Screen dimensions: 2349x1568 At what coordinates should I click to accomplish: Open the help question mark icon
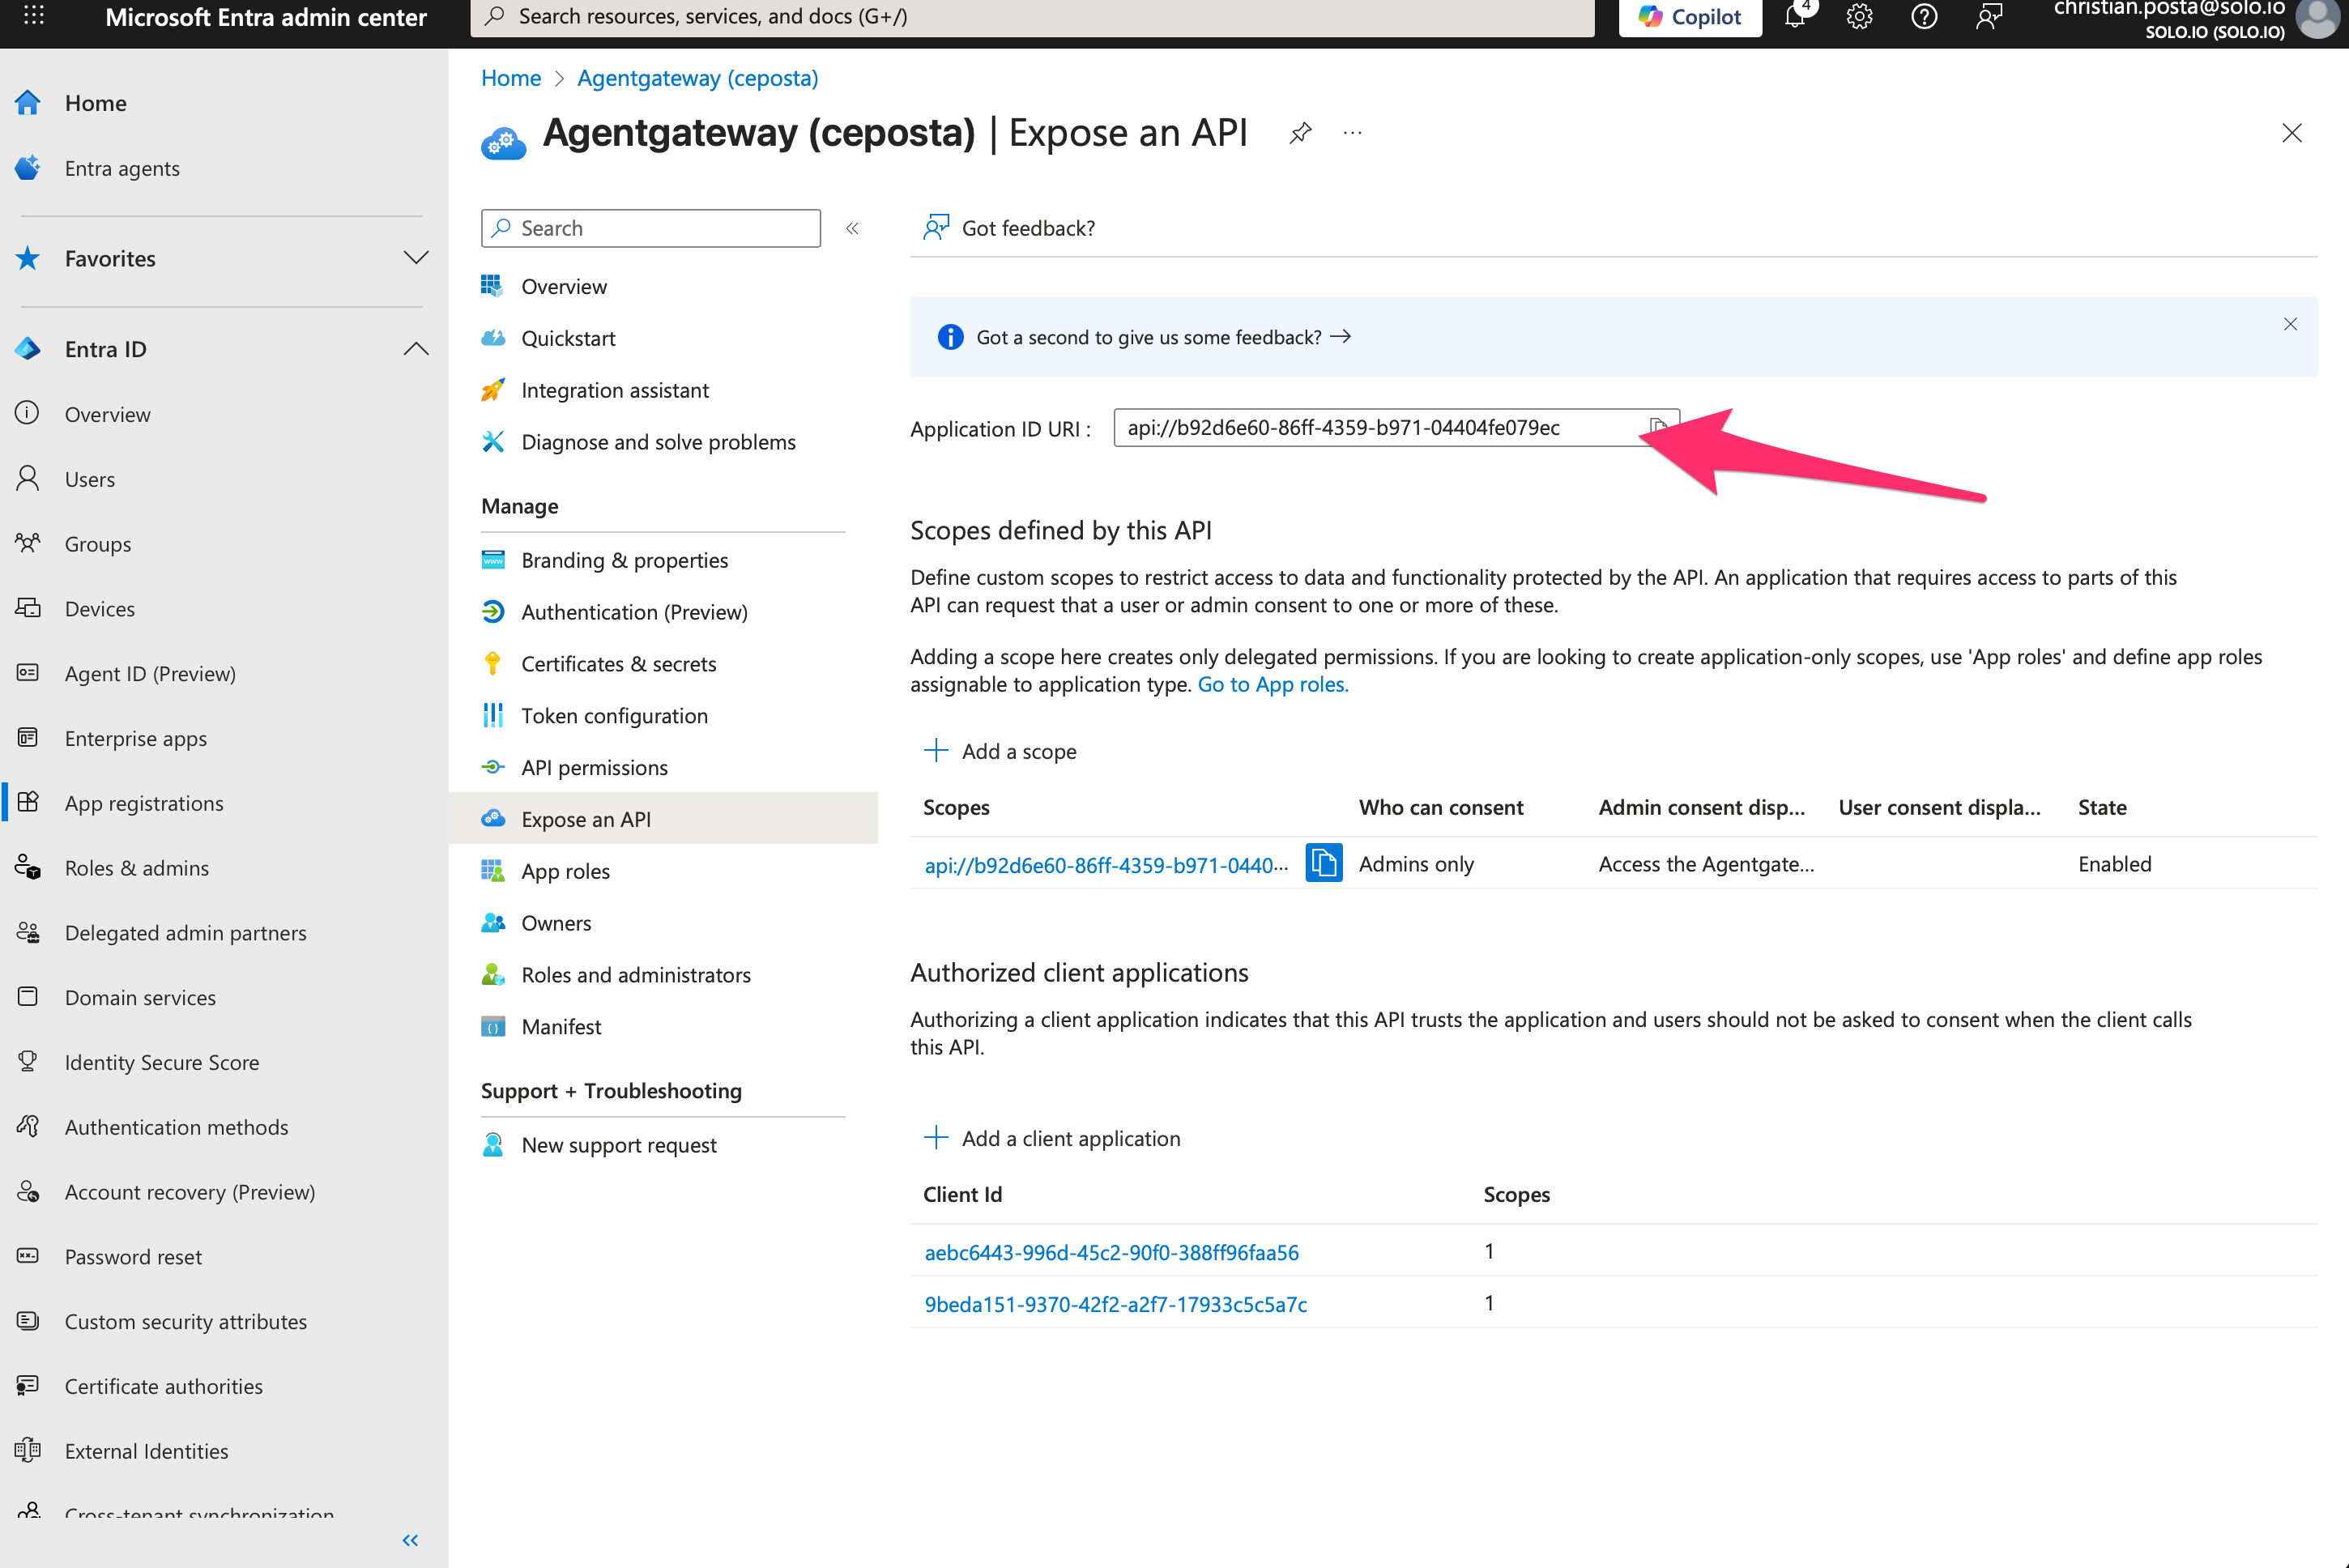tap(1924, 17)
